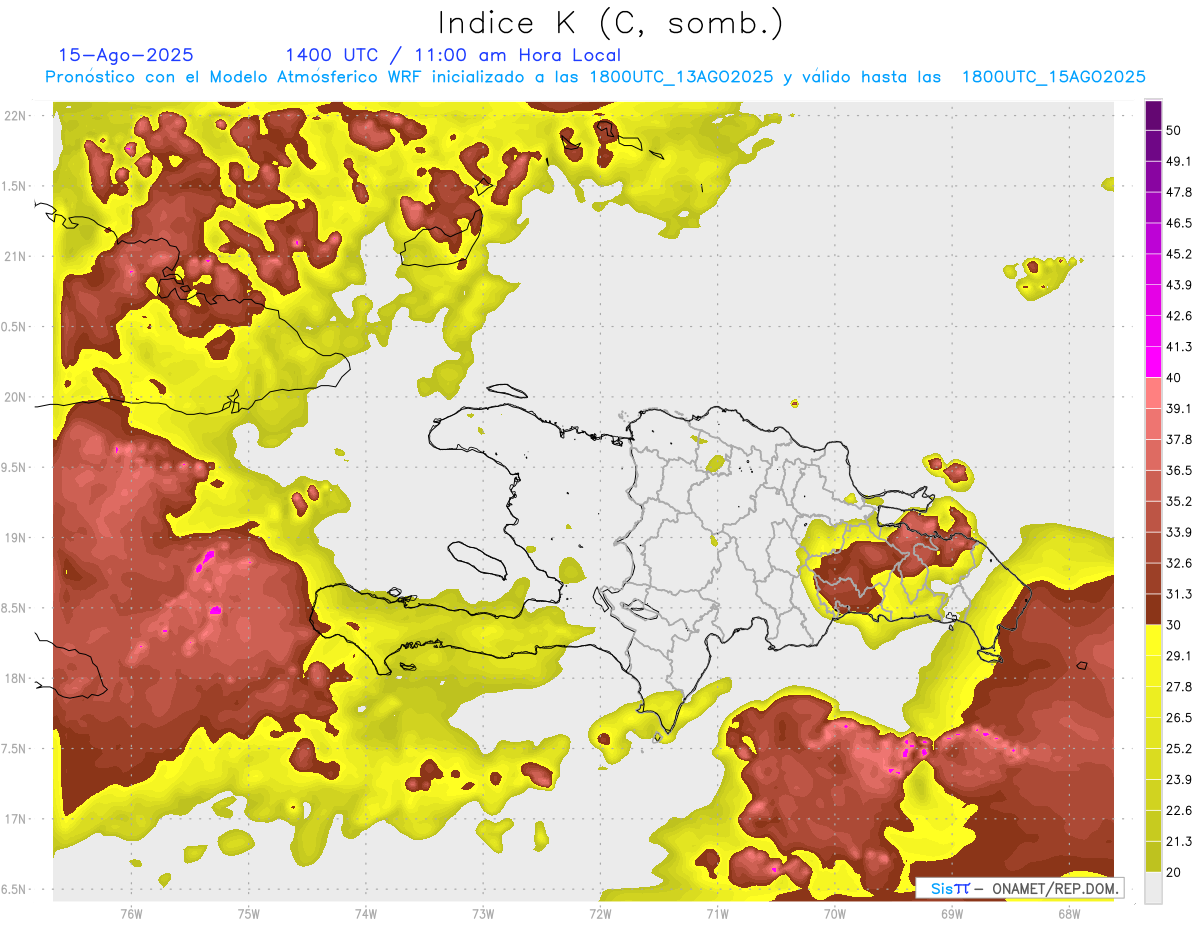Click colorbar value "21.3"
The image size is (1200, 927).
point(1178,841)
